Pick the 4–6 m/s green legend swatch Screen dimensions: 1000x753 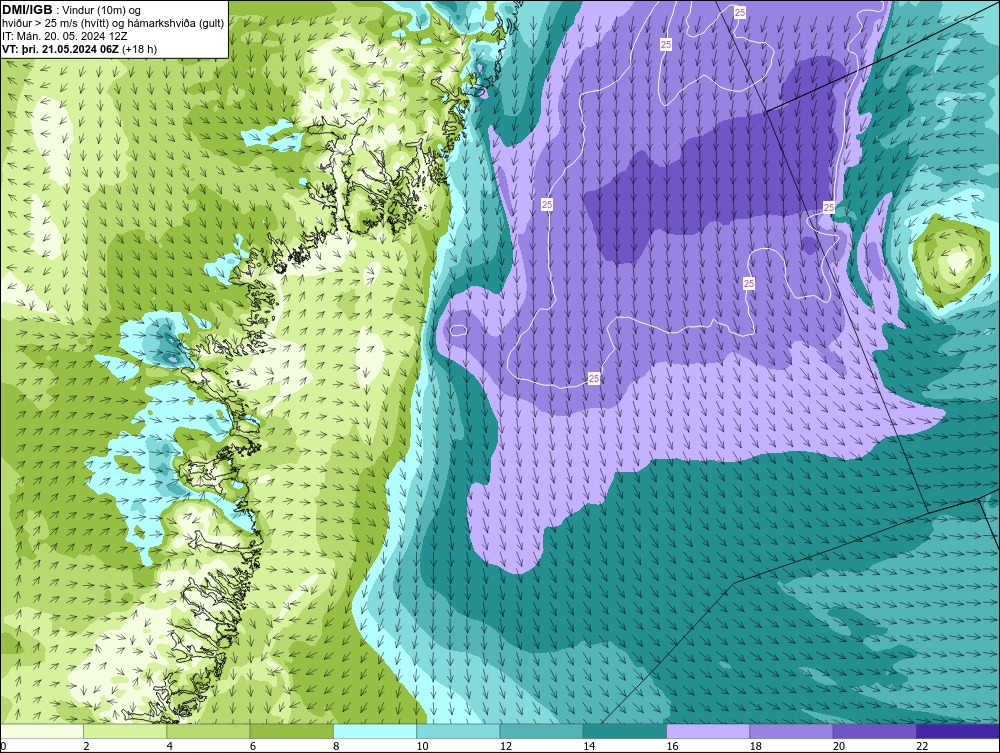point(209,731)
